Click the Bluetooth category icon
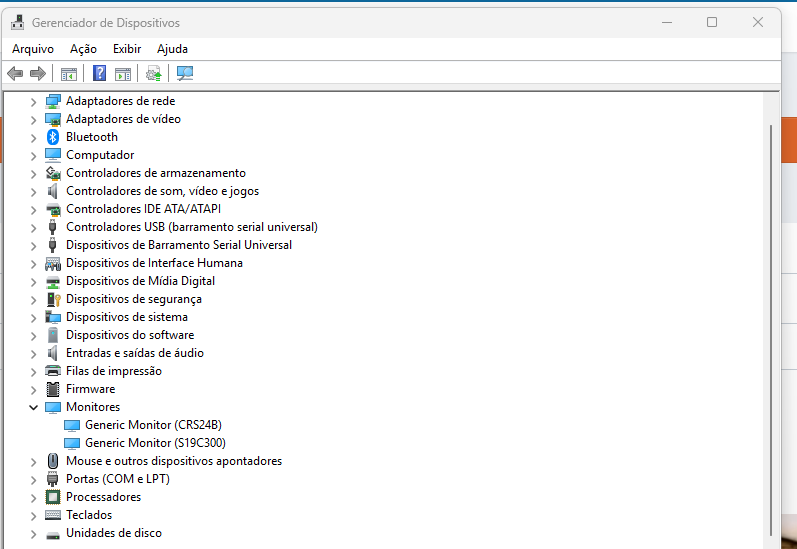The width and height of the screenshot is (797, 549). [53, 137]
